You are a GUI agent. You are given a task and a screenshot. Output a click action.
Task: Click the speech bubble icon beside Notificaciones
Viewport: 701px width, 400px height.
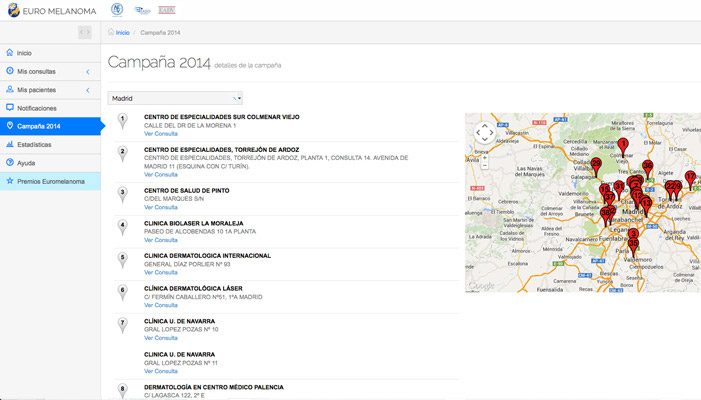point(10,107)
